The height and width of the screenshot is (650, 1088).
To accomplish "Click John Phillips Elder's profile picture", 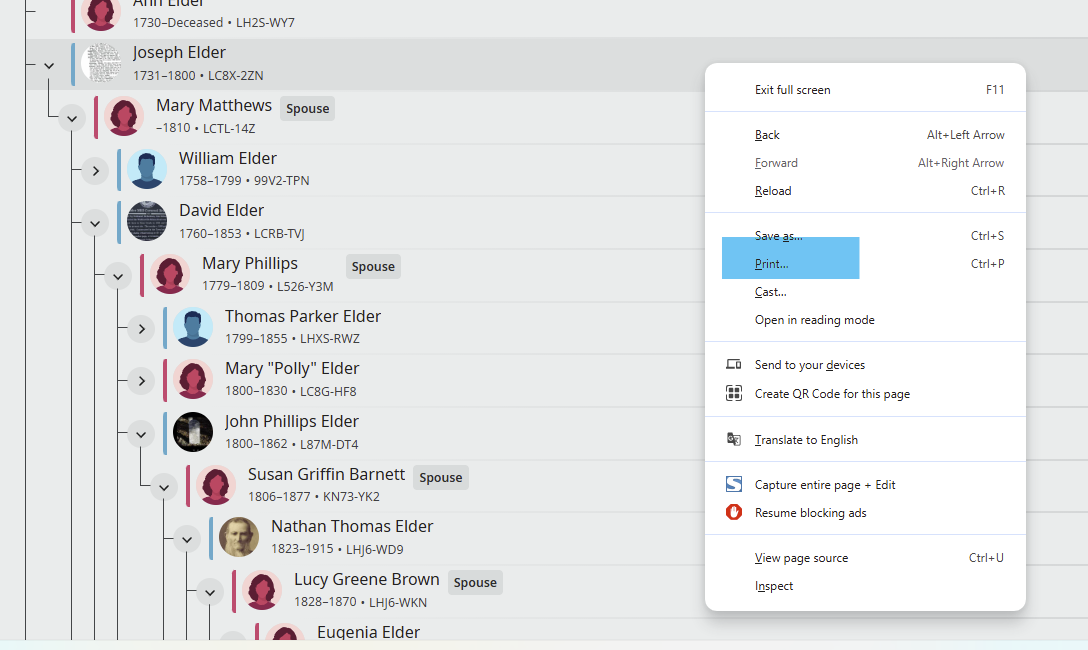I will pyautogui.click(x=193, y=431).
